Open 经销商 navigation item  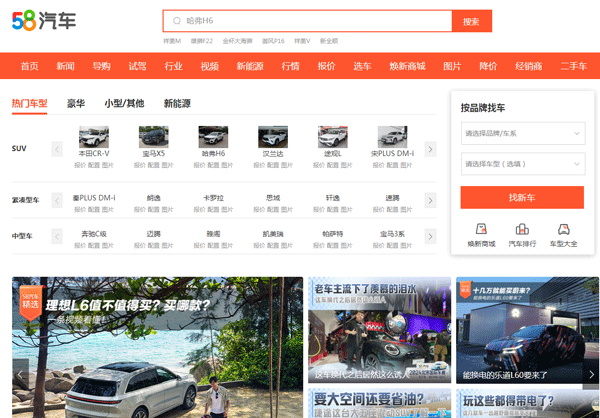pos(528,66)
